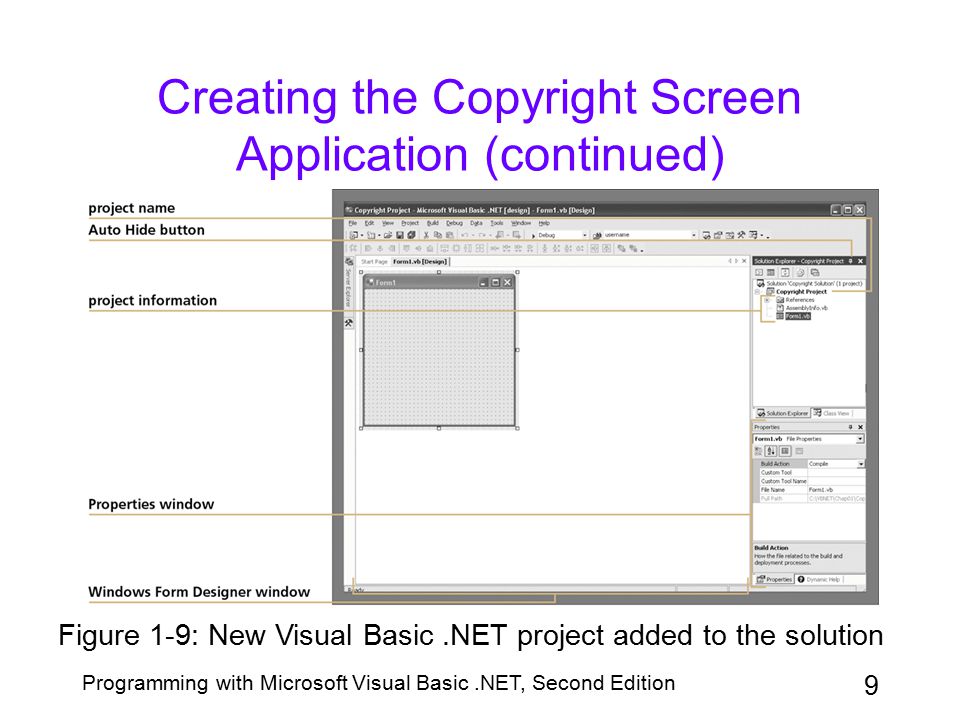
Task: Open the Debug menu
Action: tap(454, 223)
